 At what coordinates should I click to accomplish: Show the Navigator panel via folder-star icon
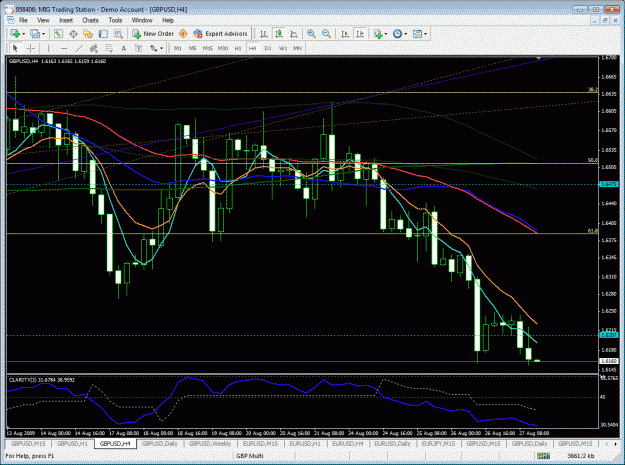[88, 34]
